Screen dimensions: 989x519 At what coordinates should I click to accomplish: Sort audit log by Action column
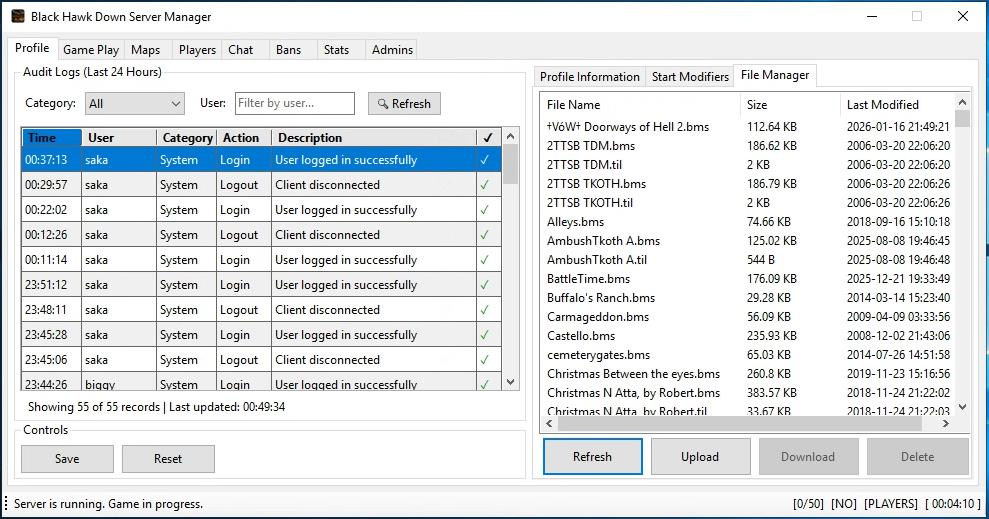pyautogui.click(x=243, y=137)
